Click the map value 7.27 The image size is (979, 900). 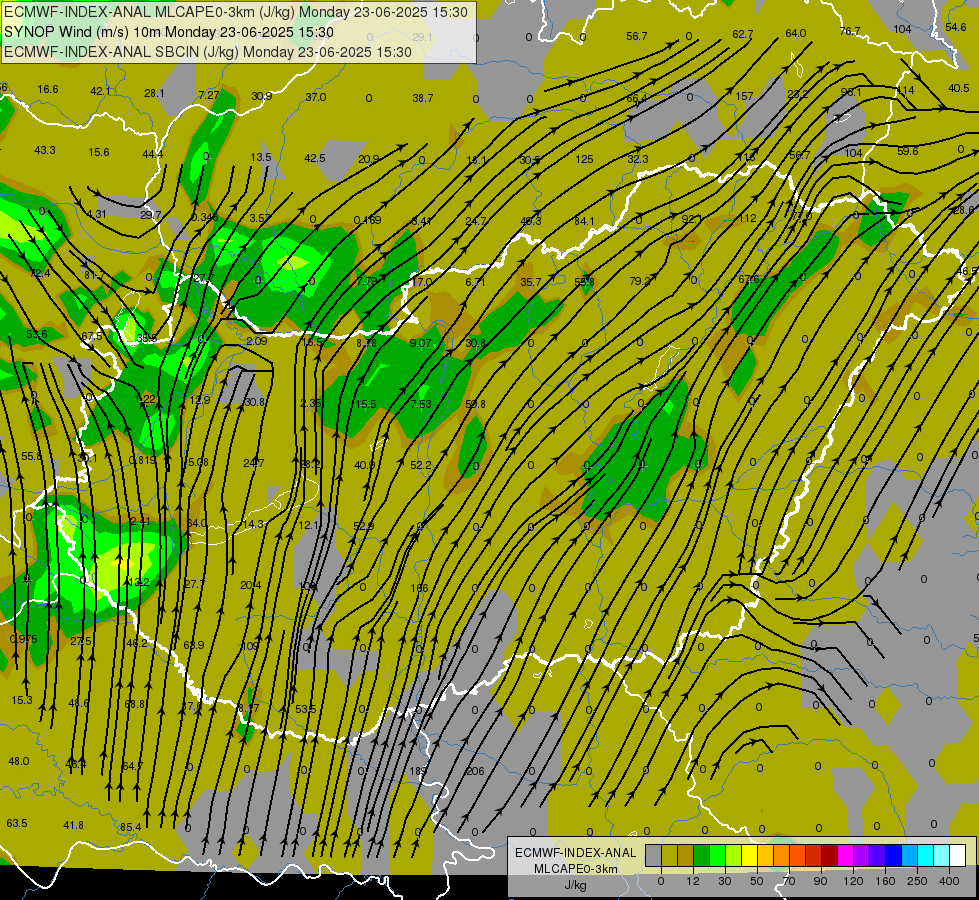coord(209,95)
